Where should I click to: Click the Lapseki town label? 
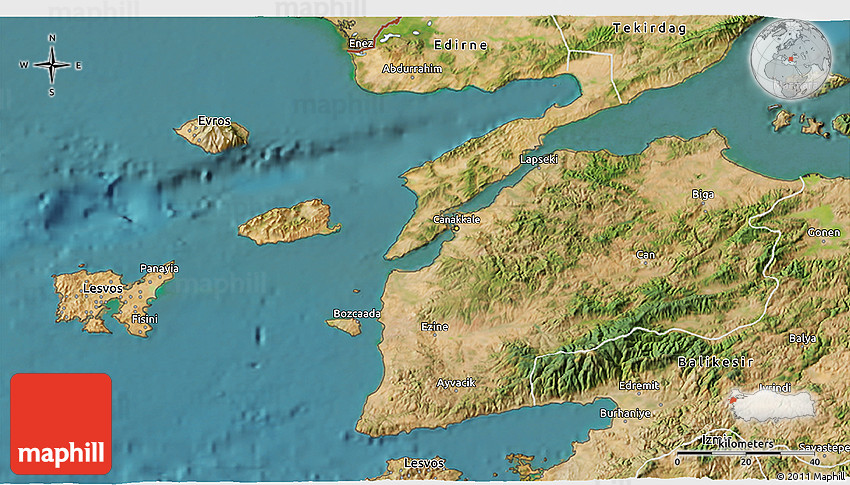coord(539,159)
